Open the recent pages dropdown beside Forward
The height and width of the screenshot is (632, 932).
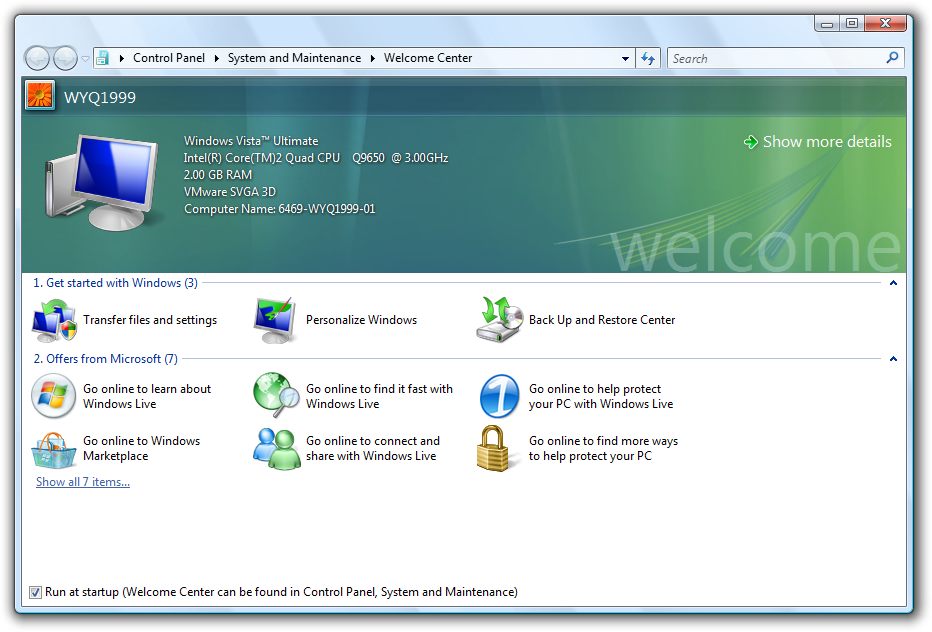[86, 58]
